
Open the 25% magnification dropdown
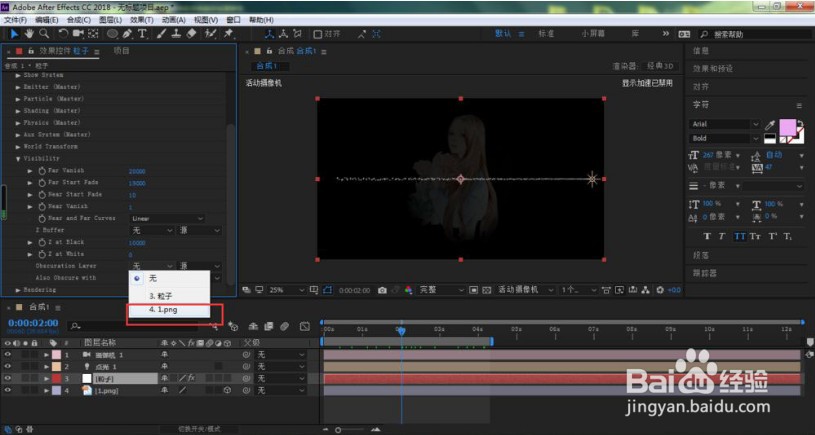(287, 290)
